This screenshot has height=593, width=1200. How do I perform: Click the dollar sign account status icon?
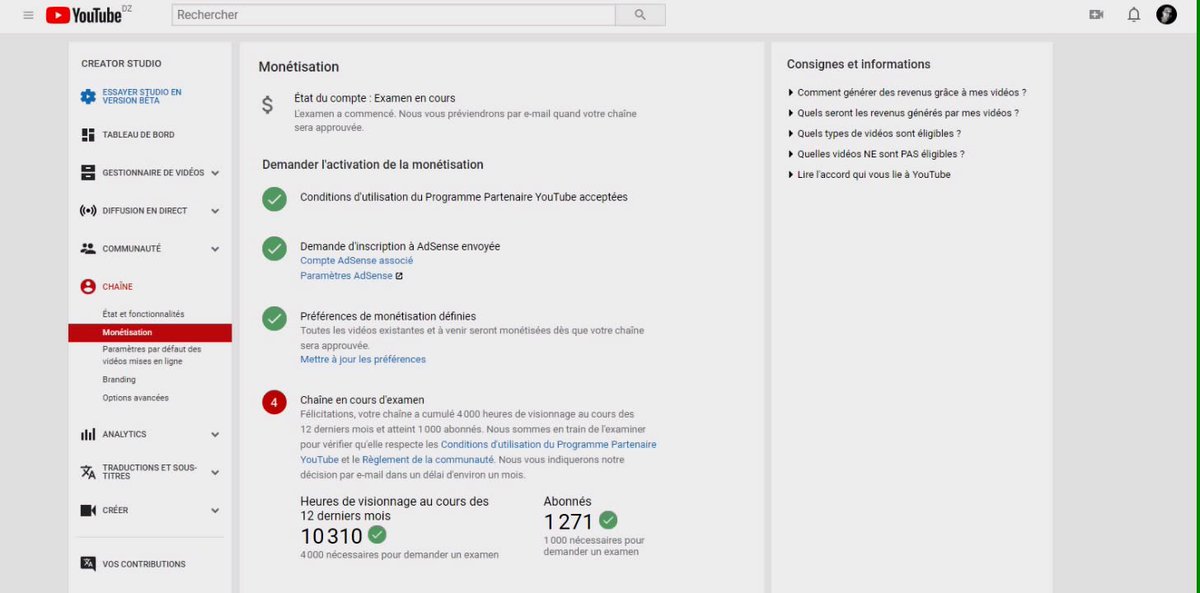[267, 104]
